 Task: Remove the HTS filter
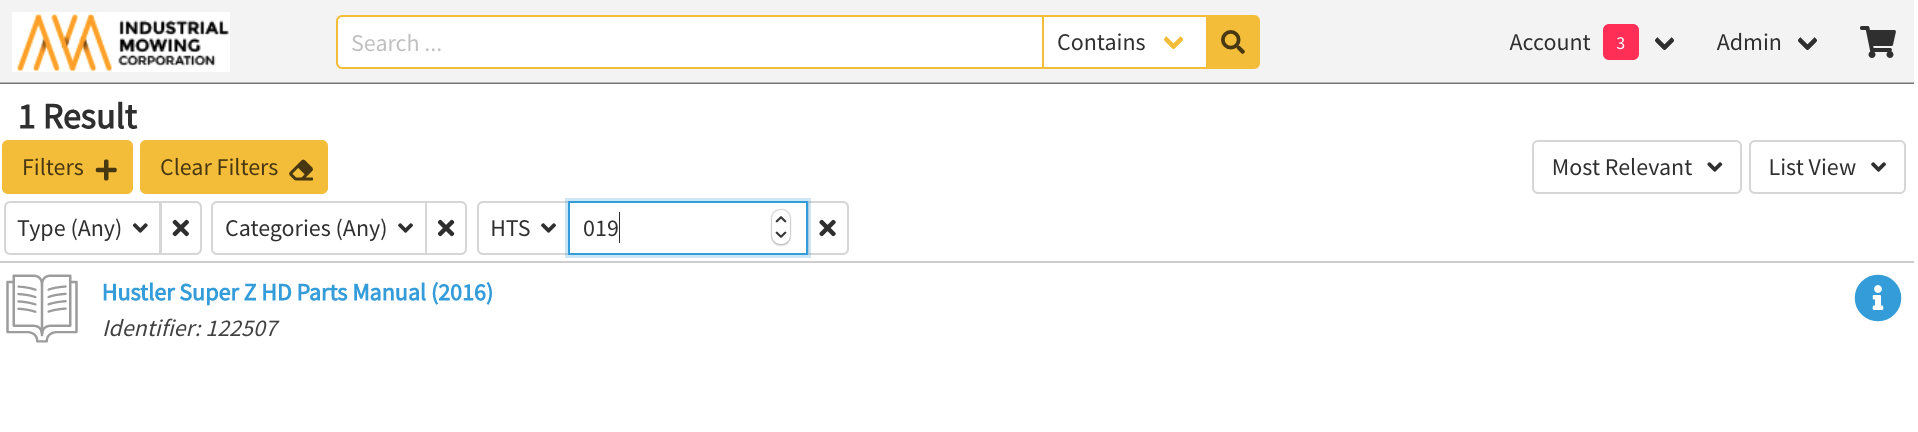click(827, 228)
